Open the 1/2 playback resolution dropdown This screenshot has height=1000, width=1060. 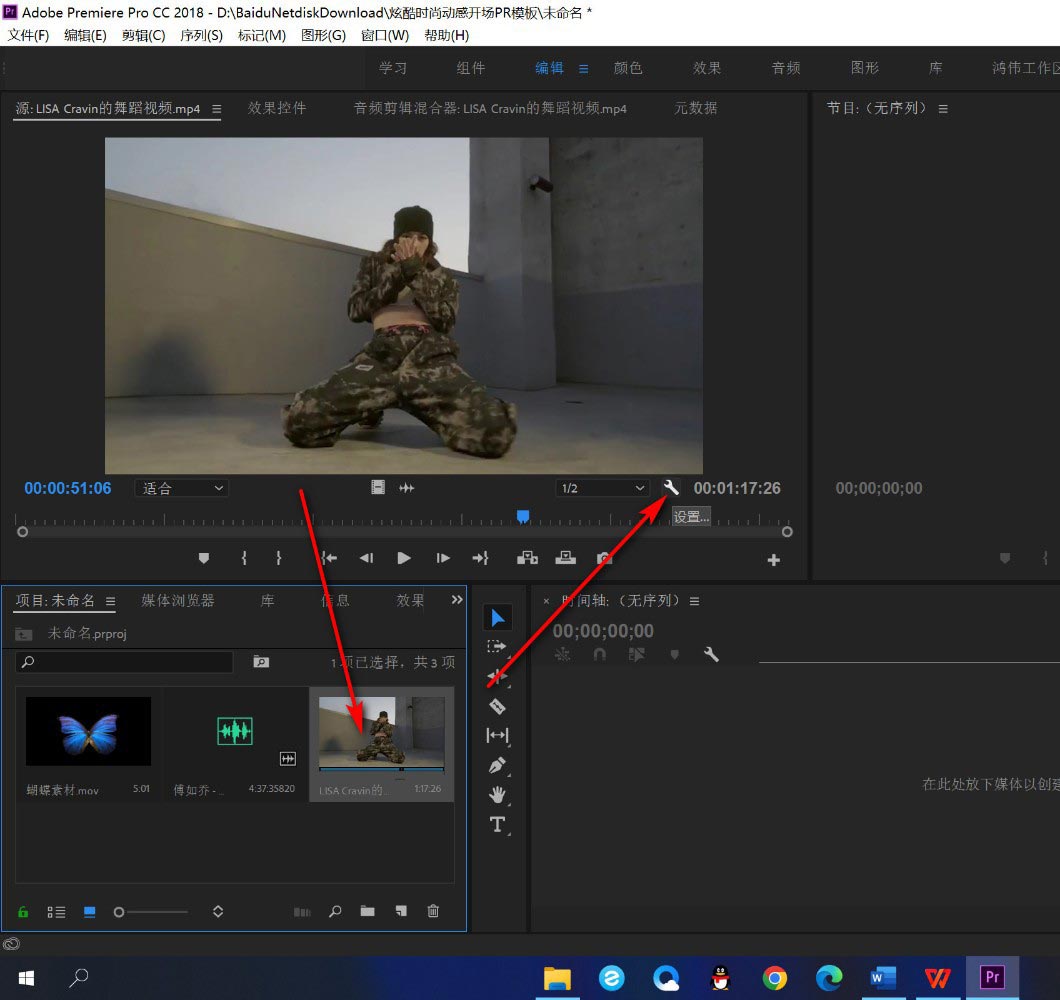(x=603, y=488)
